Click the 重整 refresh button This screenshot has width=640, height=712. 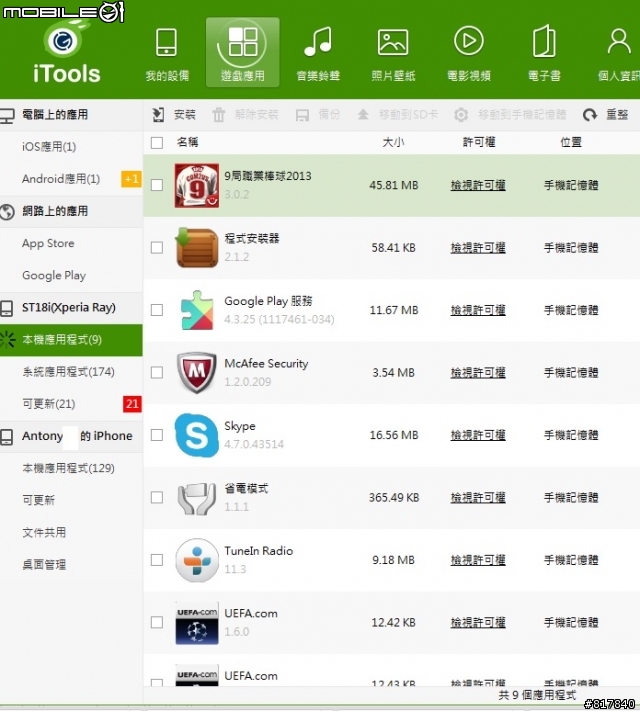606,114
